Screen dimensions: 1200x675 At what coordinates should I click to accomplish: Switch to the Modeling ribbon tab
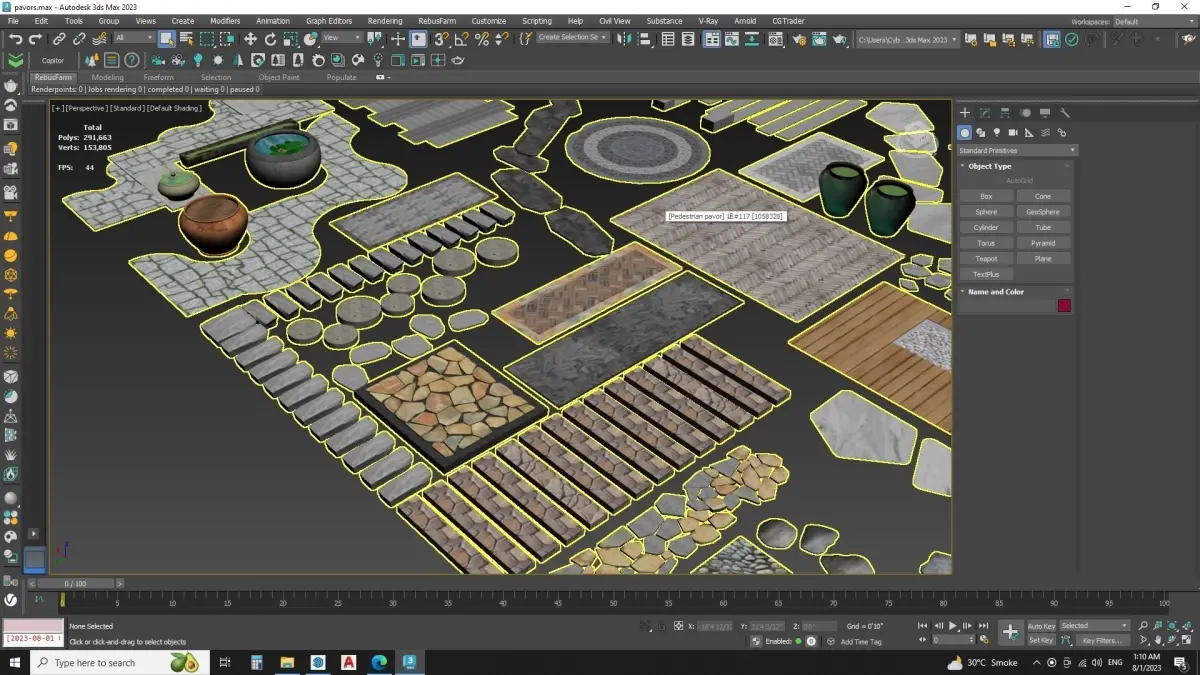107,77
